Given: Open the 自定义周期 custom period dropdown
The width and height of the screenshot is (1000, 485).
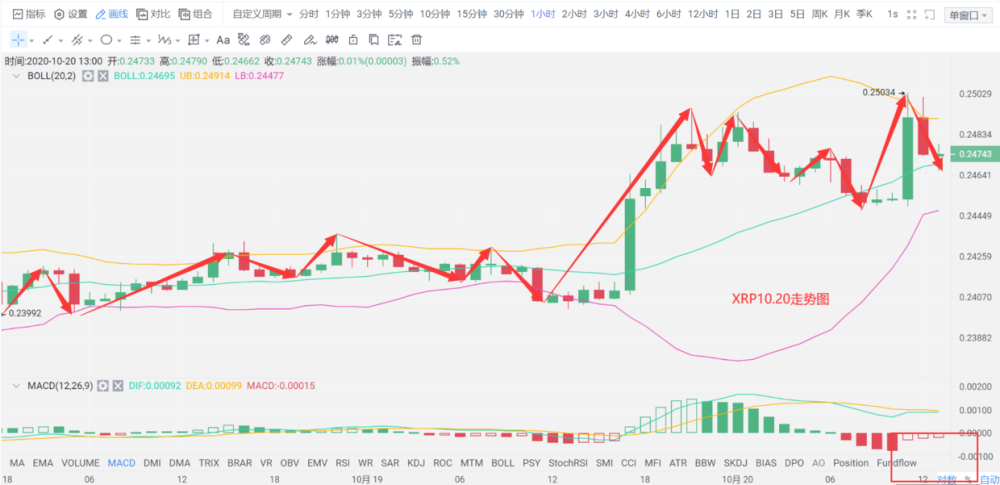Looking at the screenshot, I should [263, 14].
